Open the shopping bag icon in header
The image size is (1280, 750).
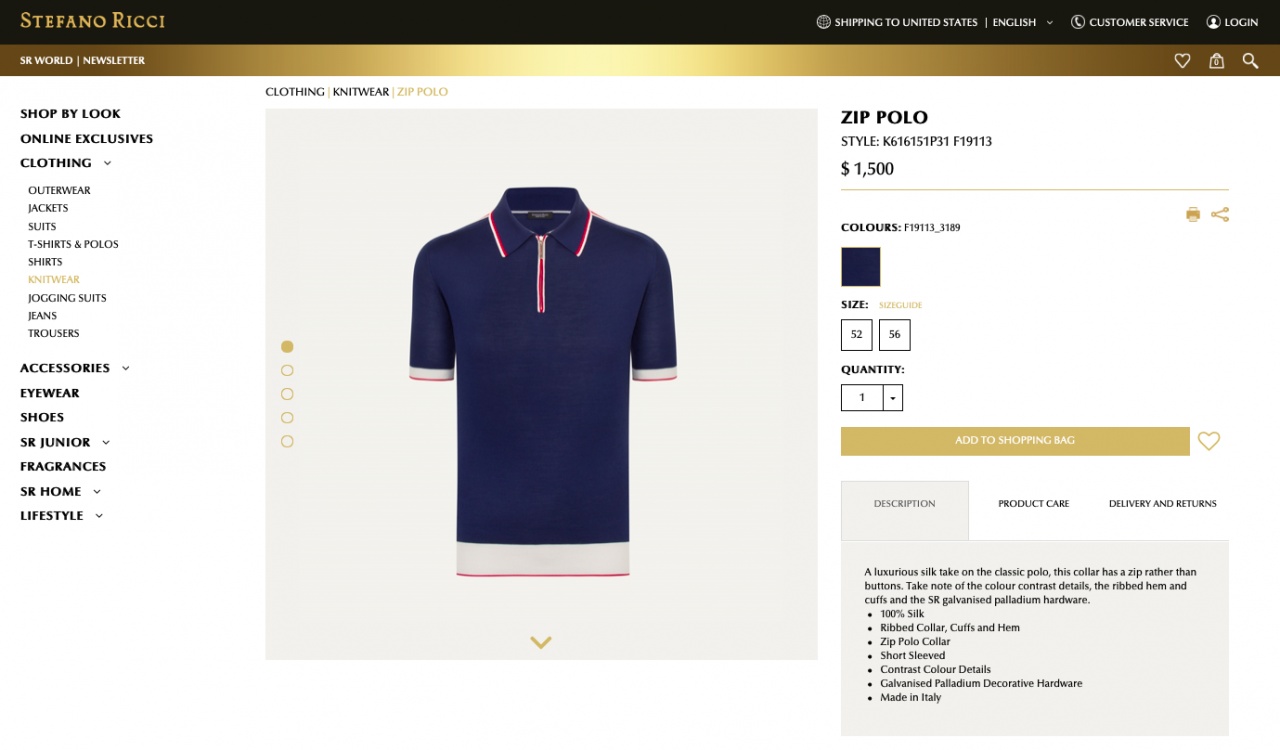pyautogui.click(x=1216, y=61)
